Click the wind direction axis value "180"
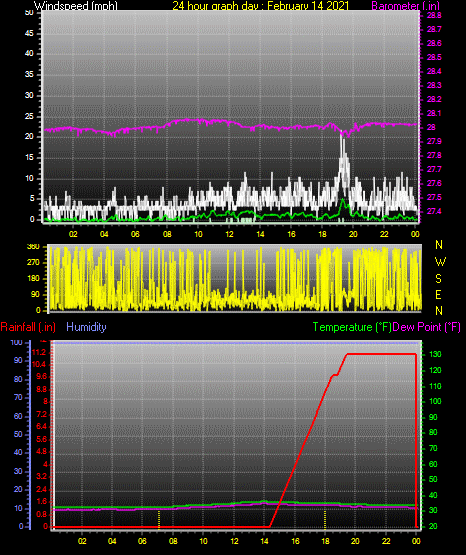Image resolution: width=466 pixels, height=555 pixels. coord(33,279)
